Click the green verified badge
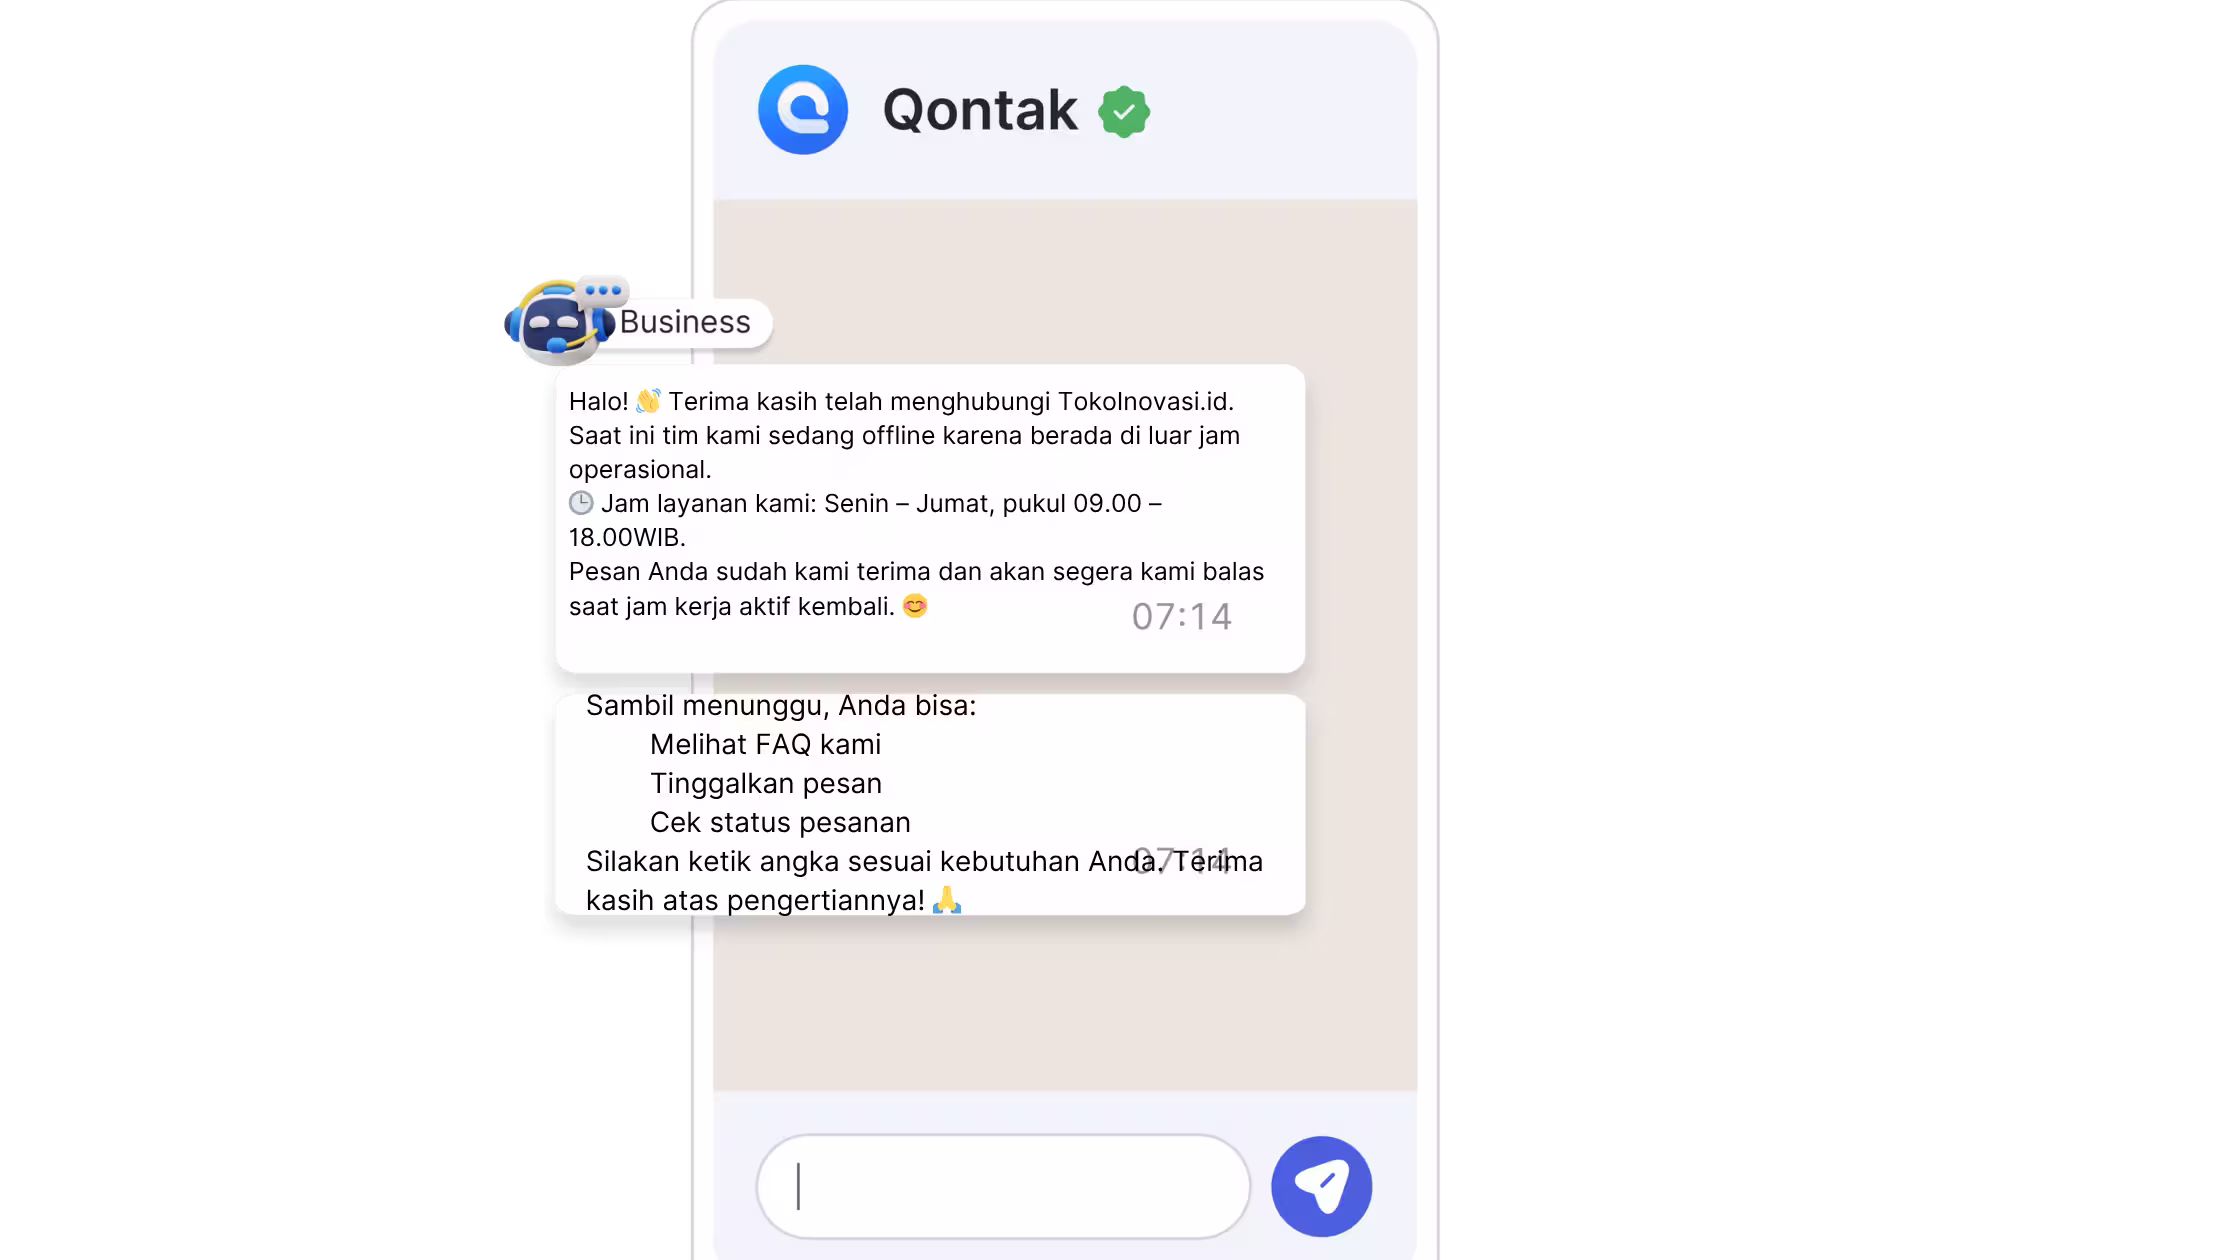2240x1260 pixels. pyautogui.click(x=1124, y=111)
